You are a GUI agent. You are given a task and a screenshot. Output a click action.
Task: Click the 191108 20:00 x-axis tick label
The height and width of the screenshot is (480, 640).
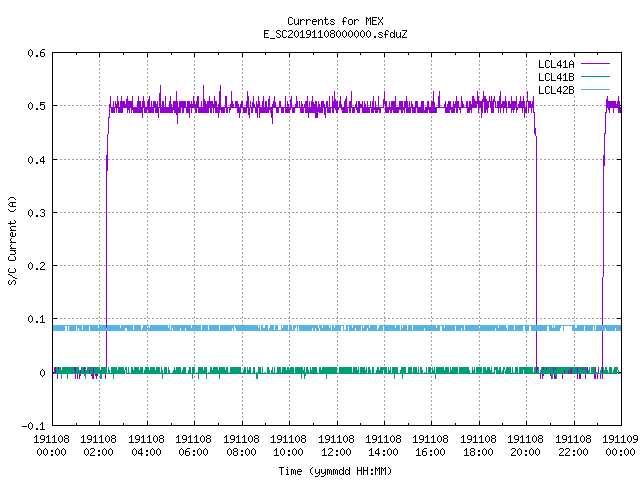[x=525, y=446]
